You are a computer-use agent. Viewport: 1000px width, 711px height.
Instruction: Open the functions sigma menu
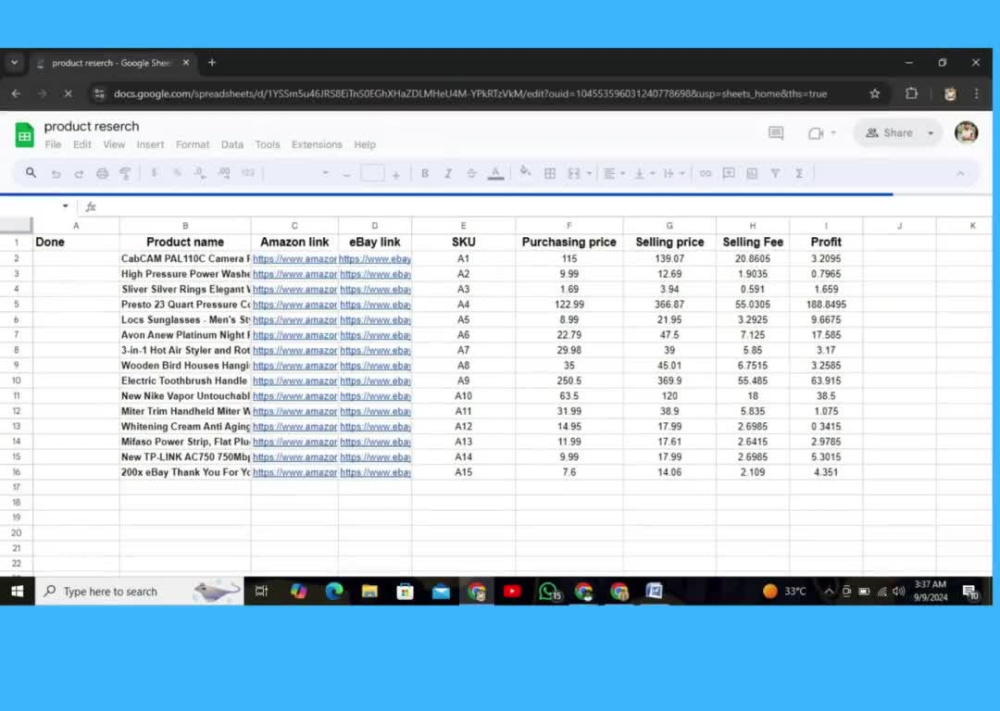pyautogui.click(x=799, y=173)
